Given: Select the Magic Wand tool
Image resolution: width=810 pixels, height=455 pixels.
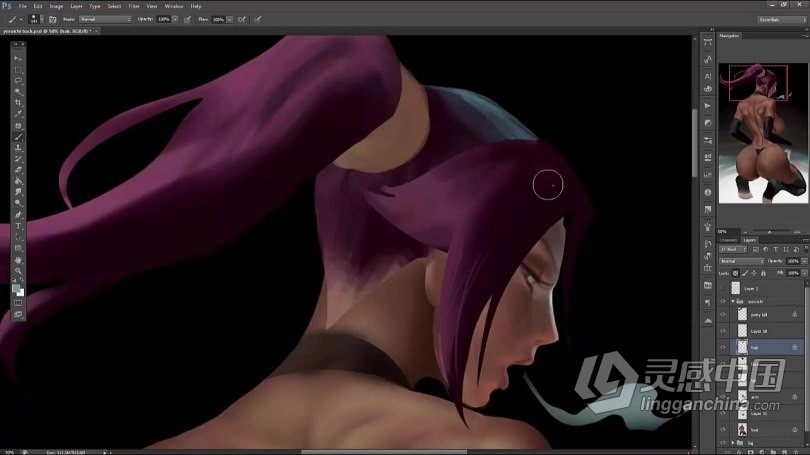Looking at the screenshot, I should click(x=18, y=92).
